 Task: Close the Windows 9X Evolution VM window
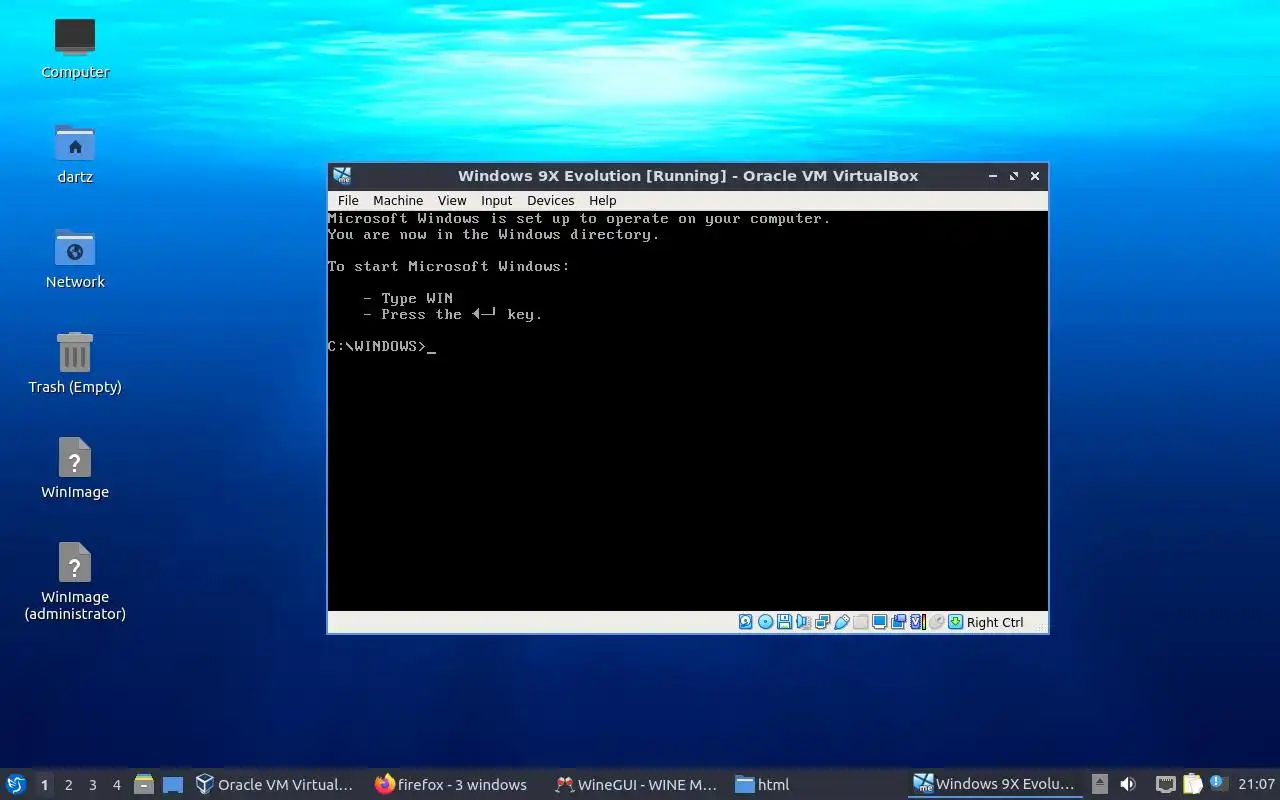click(x=1035, y=176)
